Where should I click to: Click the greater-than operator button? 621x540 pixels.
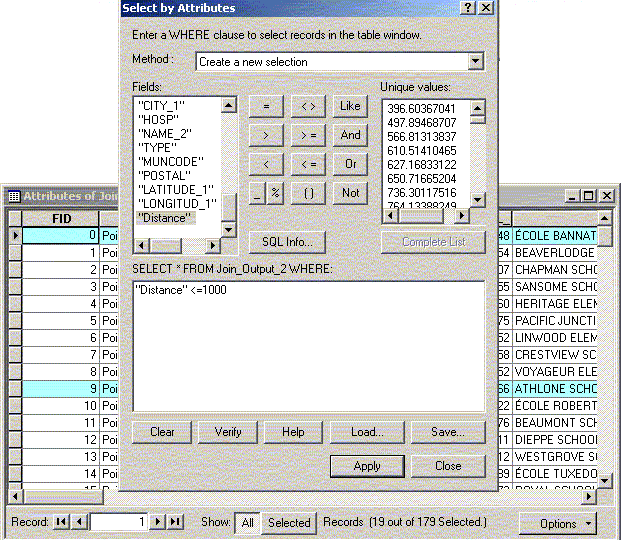(x=265, y=134)
